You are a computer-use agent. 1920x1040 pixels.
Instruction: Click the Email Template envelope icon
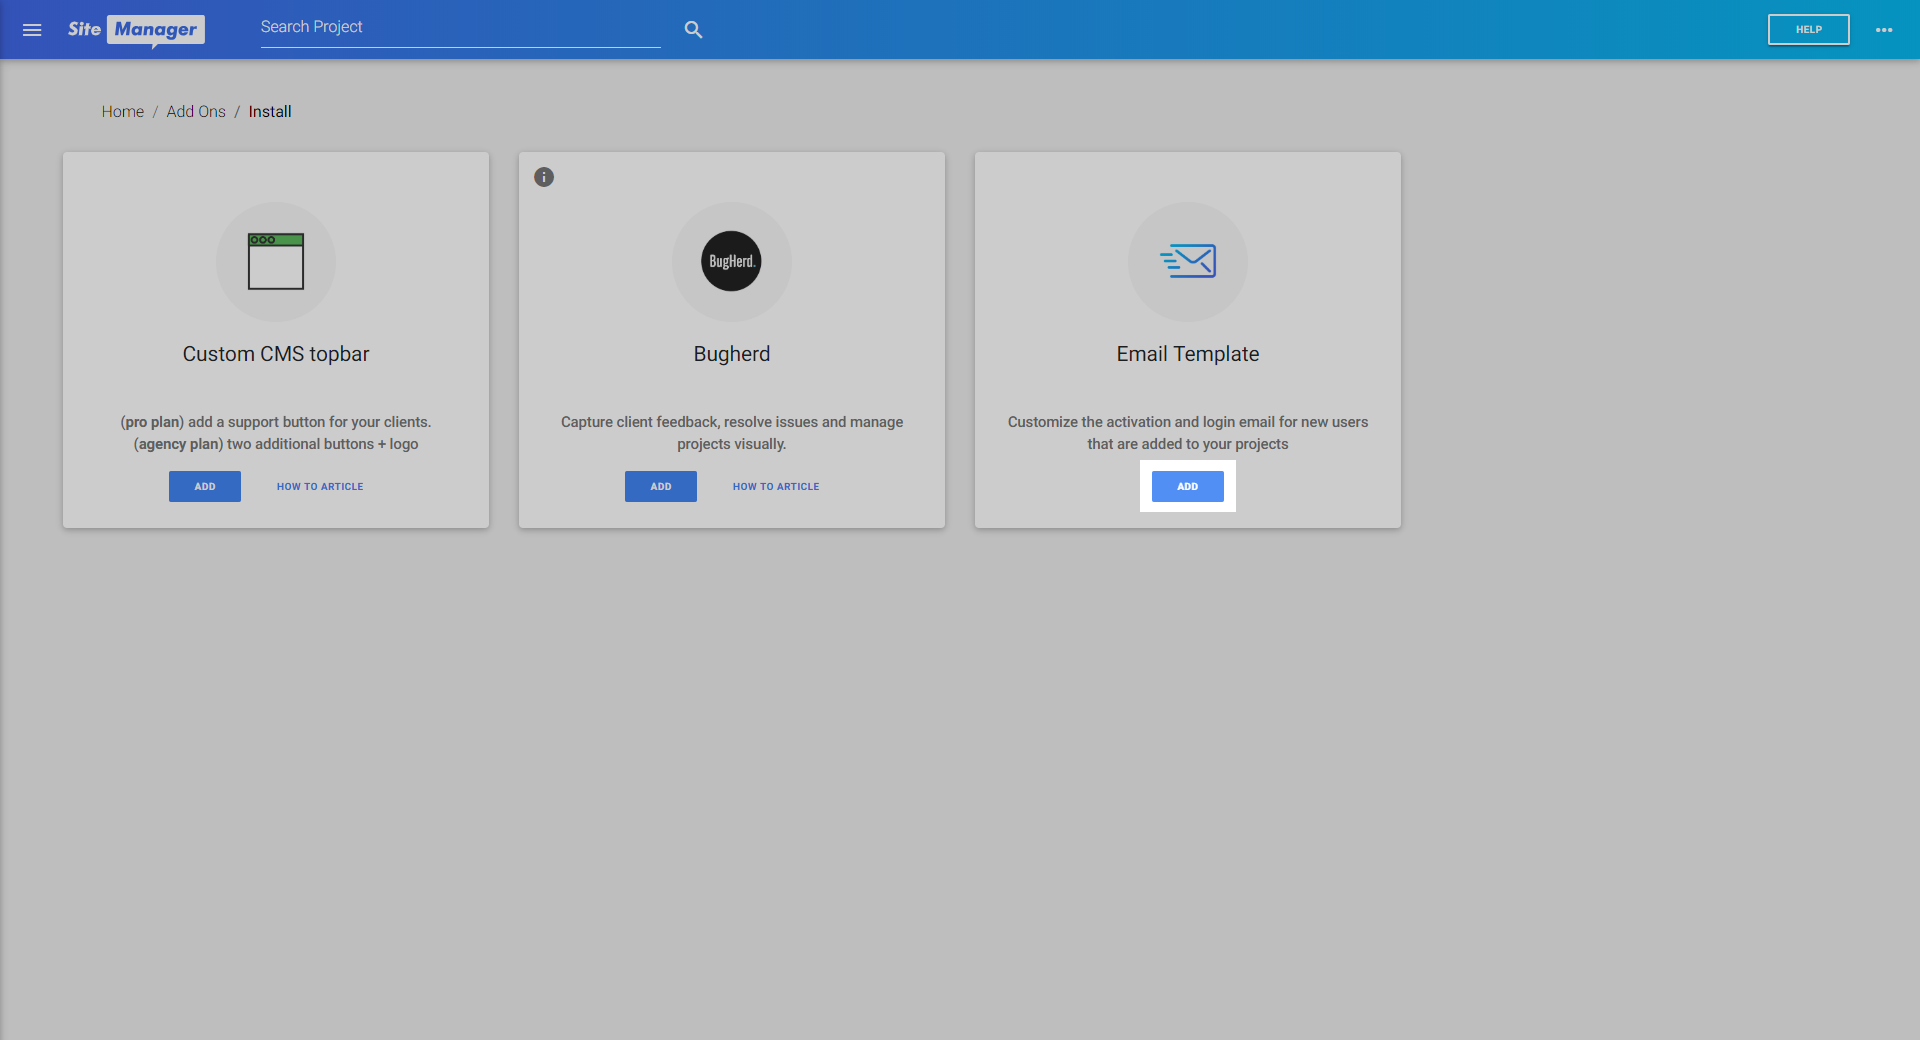[1188, 262]
